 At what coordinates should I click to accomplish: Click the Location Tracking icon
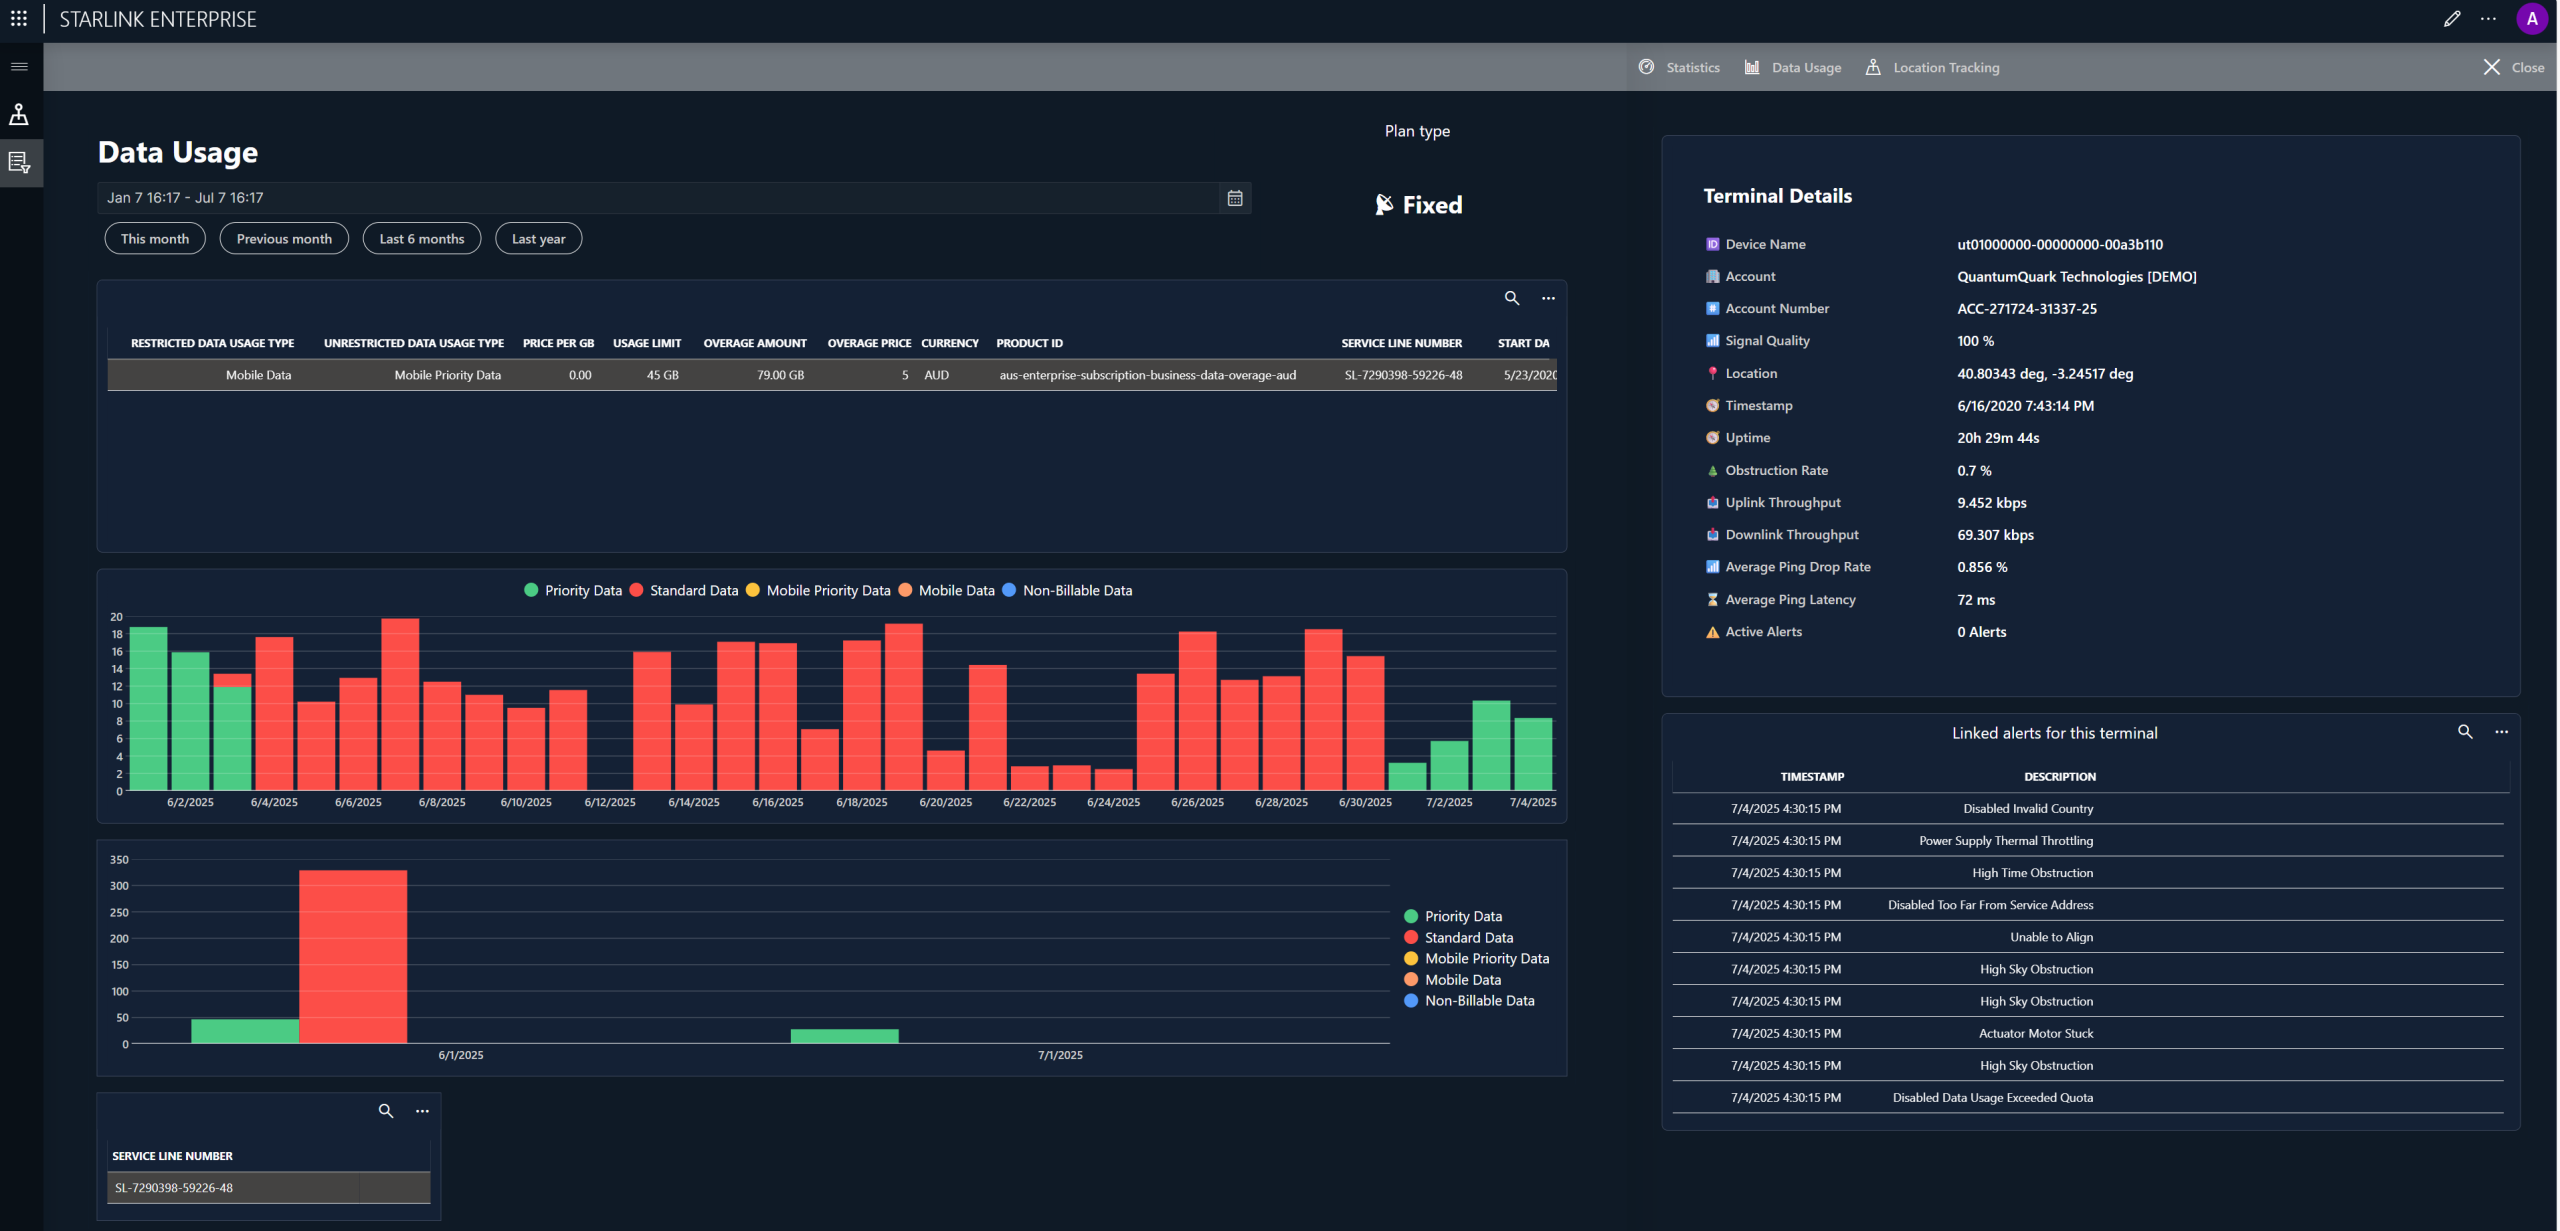pyautogui.click(x=1873, y=67)
